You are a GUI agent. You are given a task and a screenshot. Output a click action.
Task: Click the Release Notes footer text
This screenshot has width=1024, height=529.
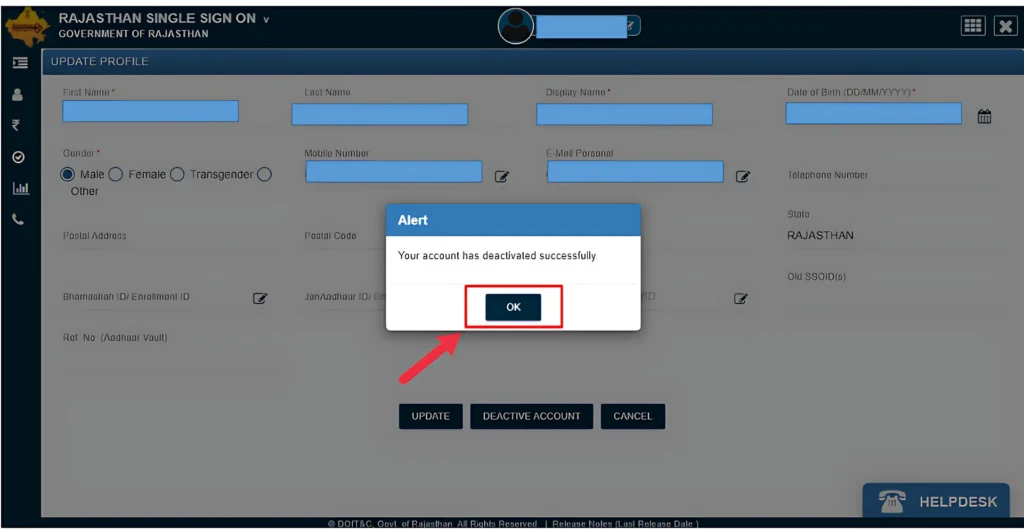[x=625, y=524]
